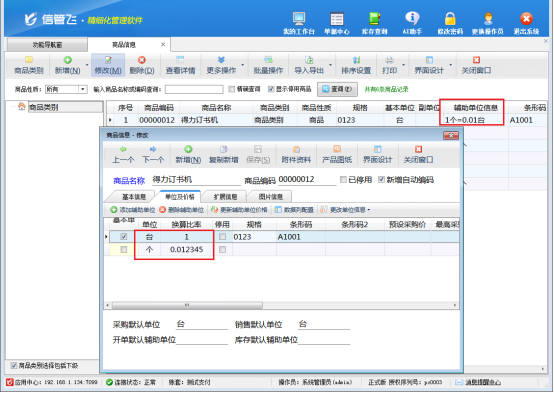
Task: Open 我的工作台 from the top header
Action: (x=299, y=23)
